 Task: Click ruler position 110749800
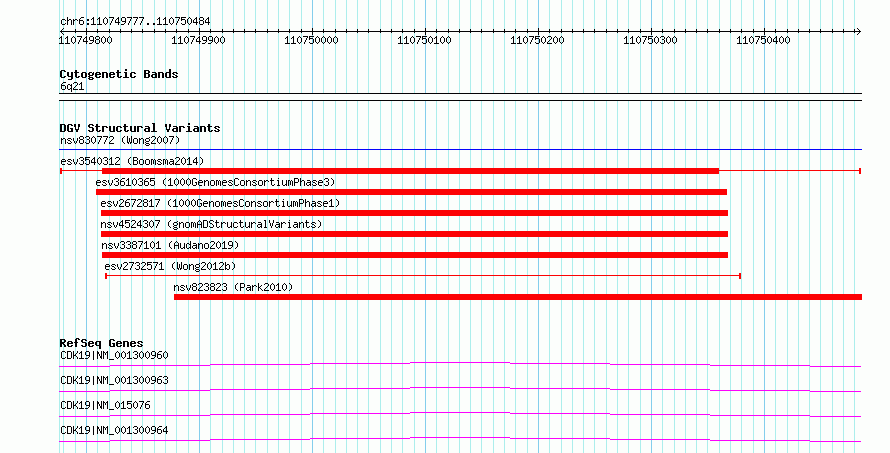pyautogui.click(x=86, y=40)
